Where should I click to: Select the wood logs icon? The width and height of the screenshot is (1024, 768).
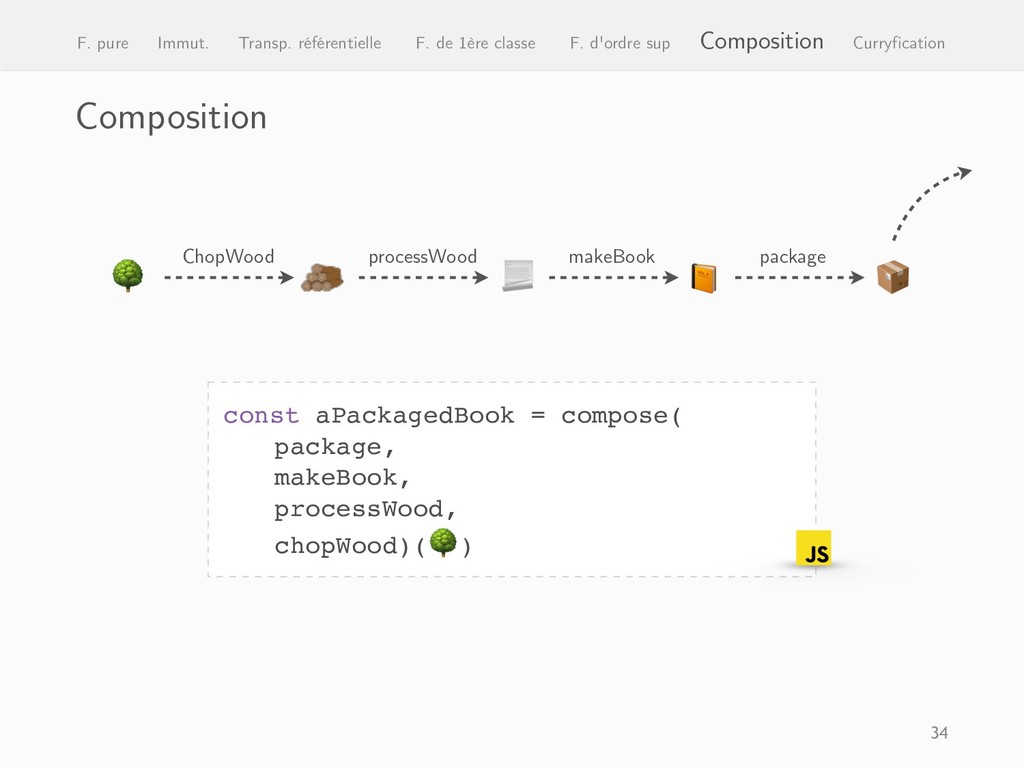(x=322, y=278)
